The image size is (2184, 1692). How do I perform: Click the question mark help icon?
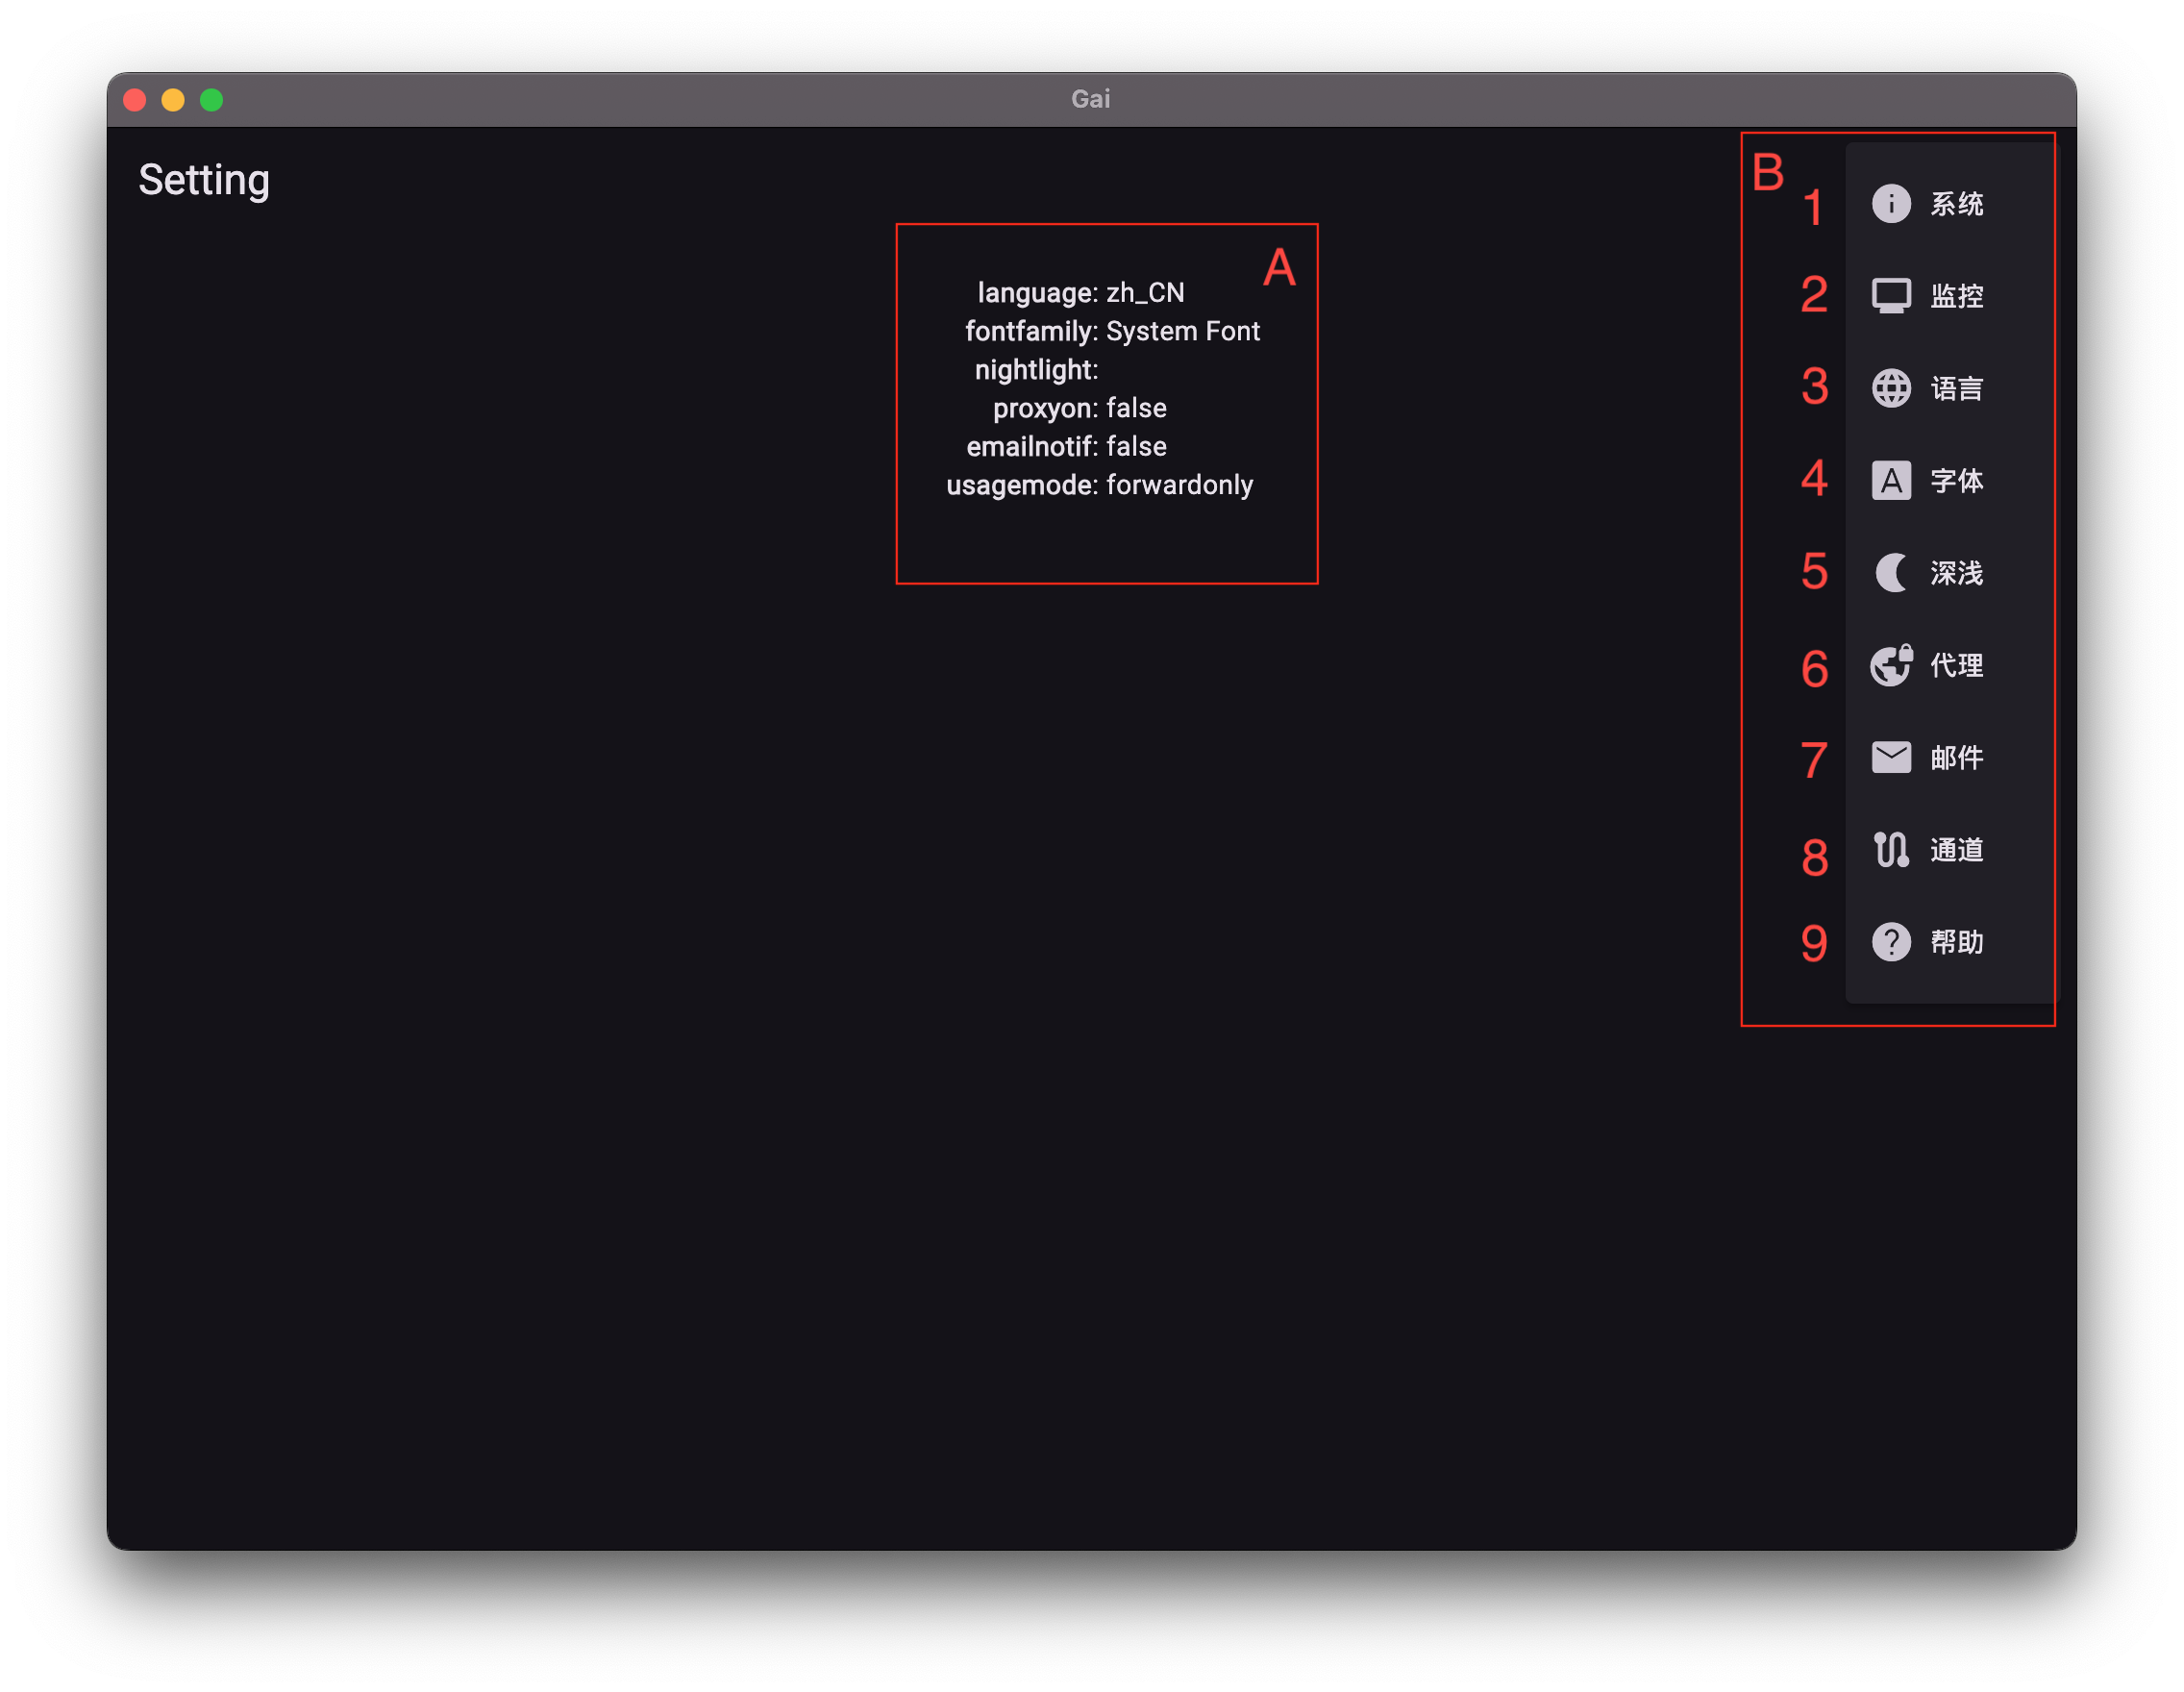1890,942
